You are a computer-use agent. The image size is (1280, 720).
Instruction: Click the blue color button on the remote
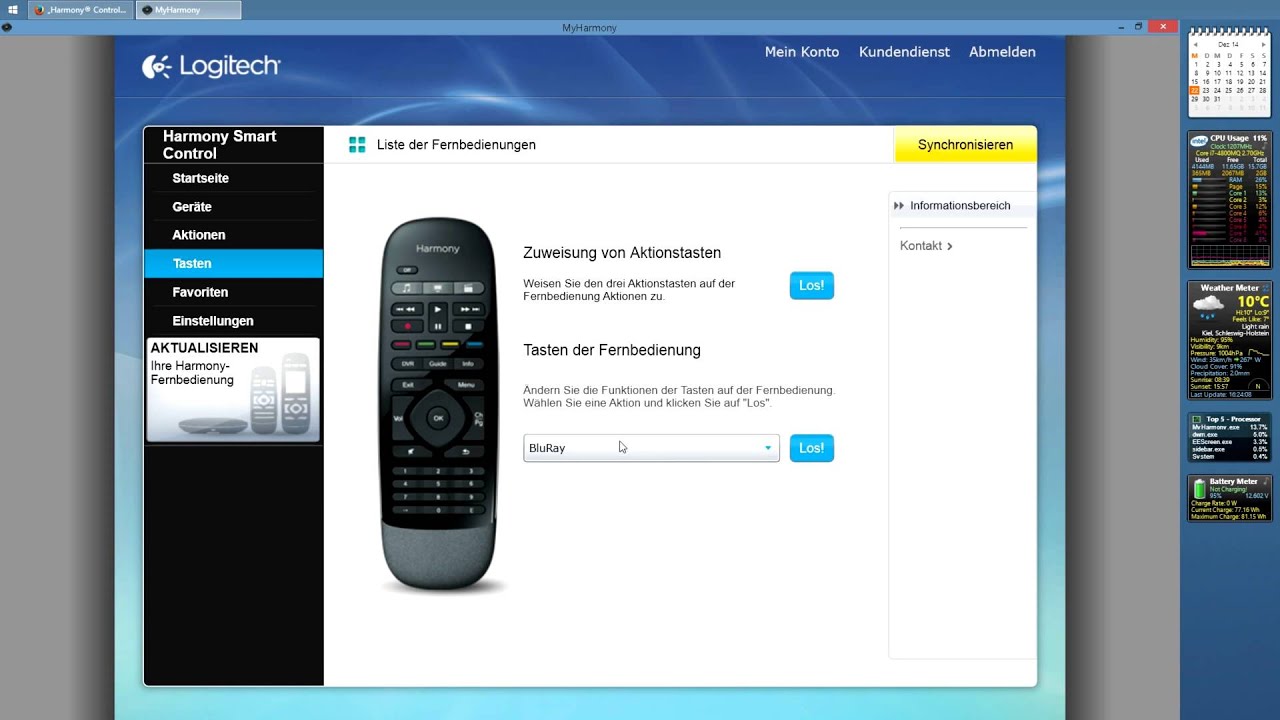474,344
